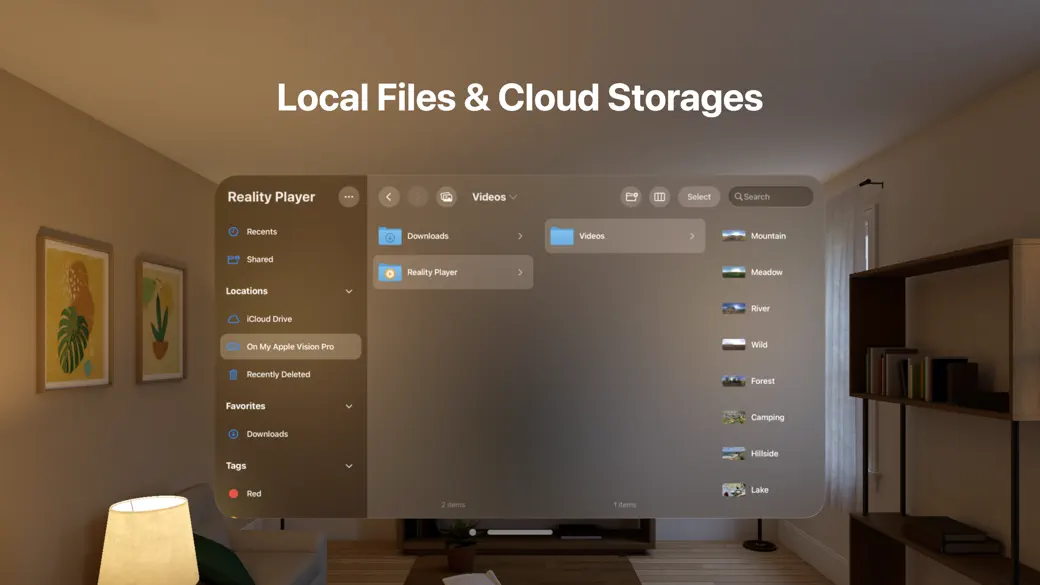
Task: Click the Favorites Downloads arrow icon
Action: [x=233, y=434]
